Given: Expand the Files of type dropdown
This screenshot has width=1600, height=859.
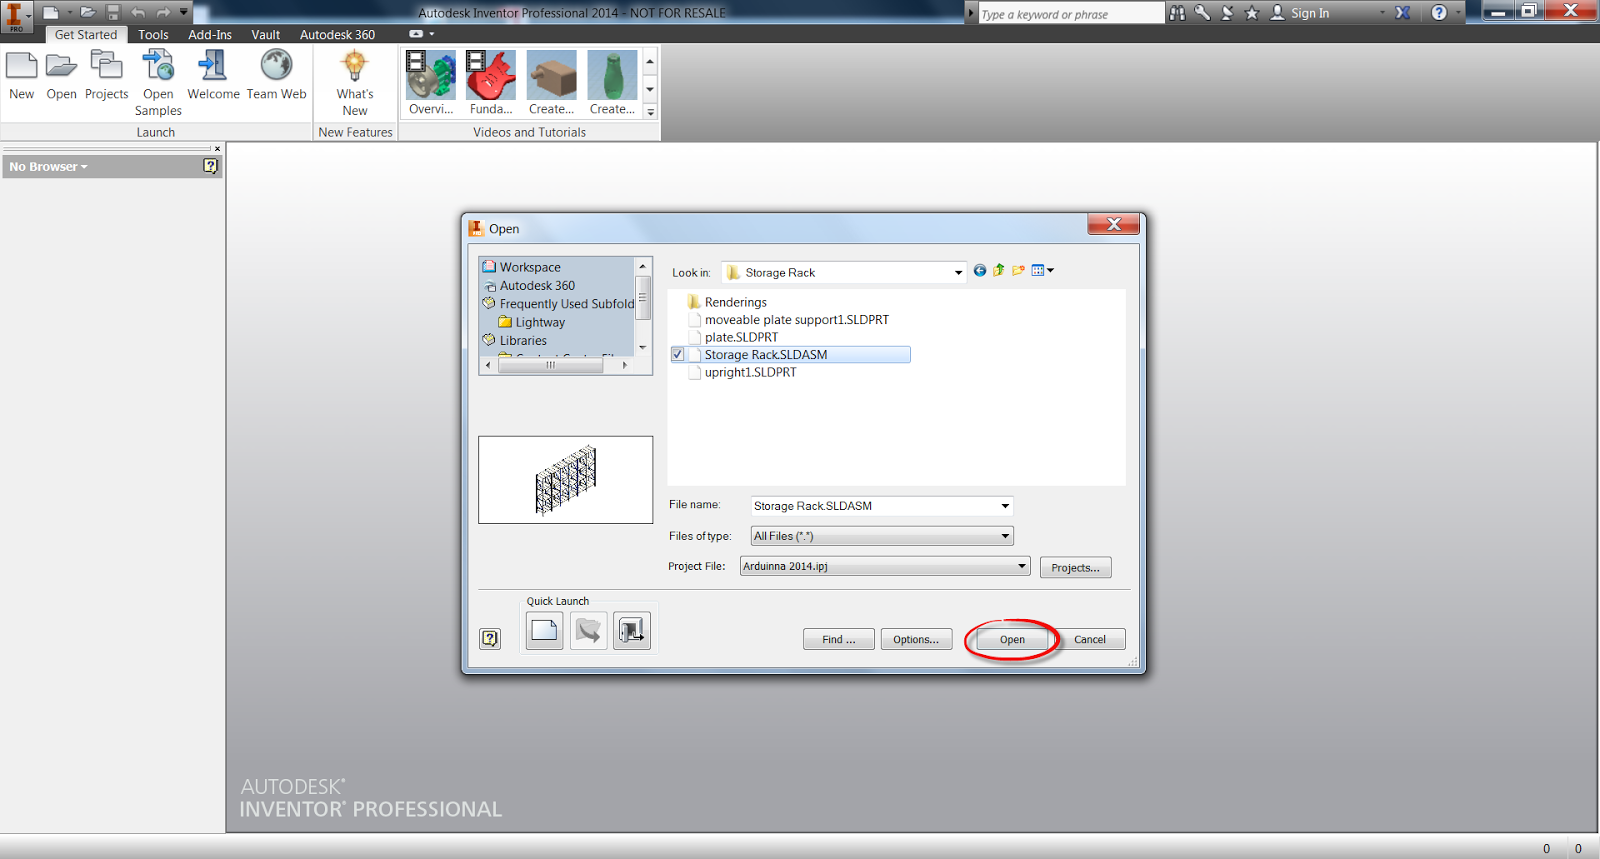Looking at the screenshot, I should [x=1005, y=536].
